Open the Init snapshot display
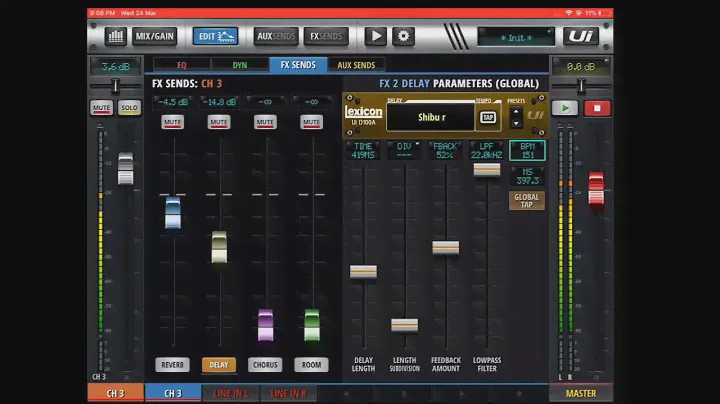This screenshot has width=720, height=404. click(x=515, y=37)
